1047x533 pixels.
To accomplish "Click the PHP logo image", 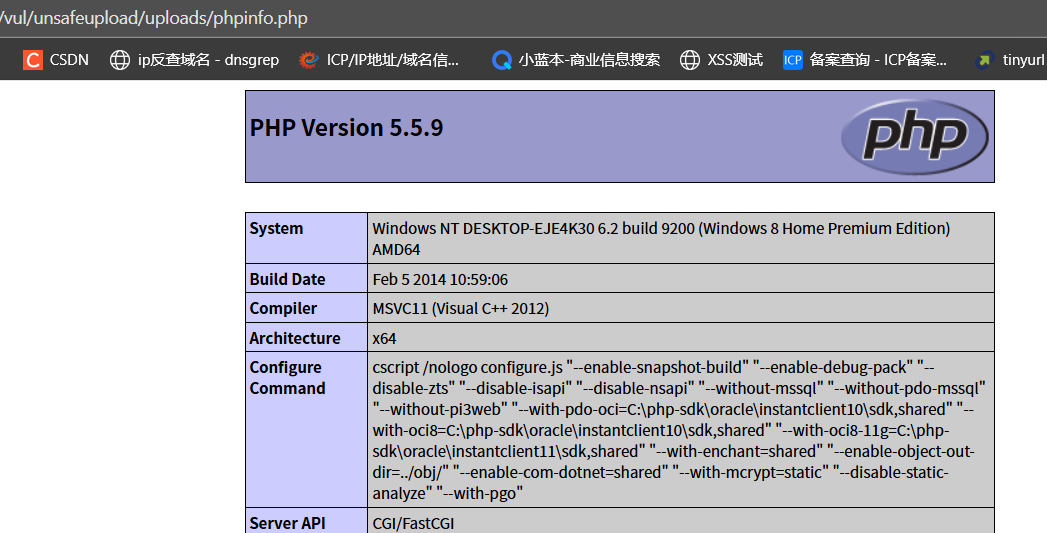I will pos(914,136).
